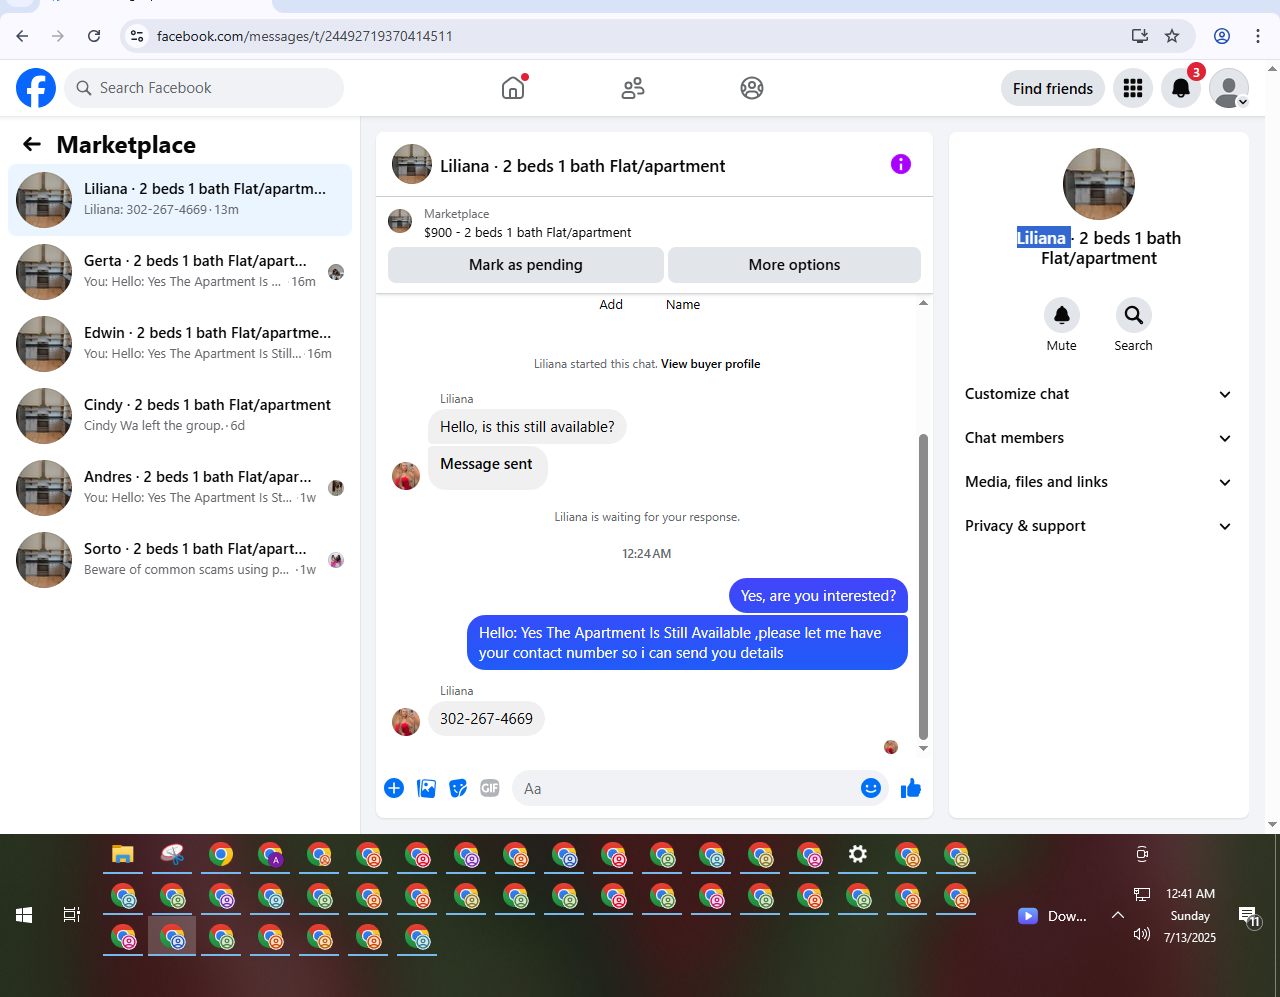Viewport: 1280px width, 997px height.
Task: Open Chrome three-dot menu
Action: [x=1258, y=36]
